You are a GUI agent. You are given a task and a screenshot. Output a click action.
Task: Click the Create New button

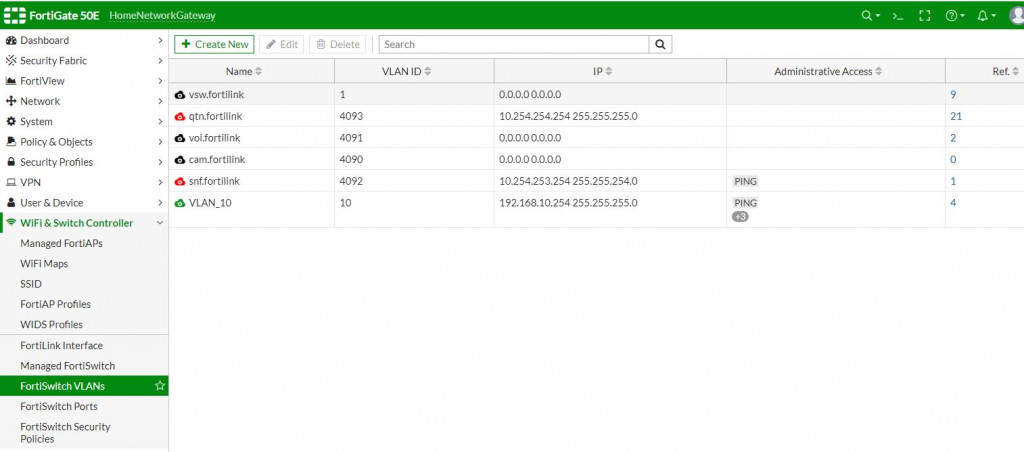214,44
